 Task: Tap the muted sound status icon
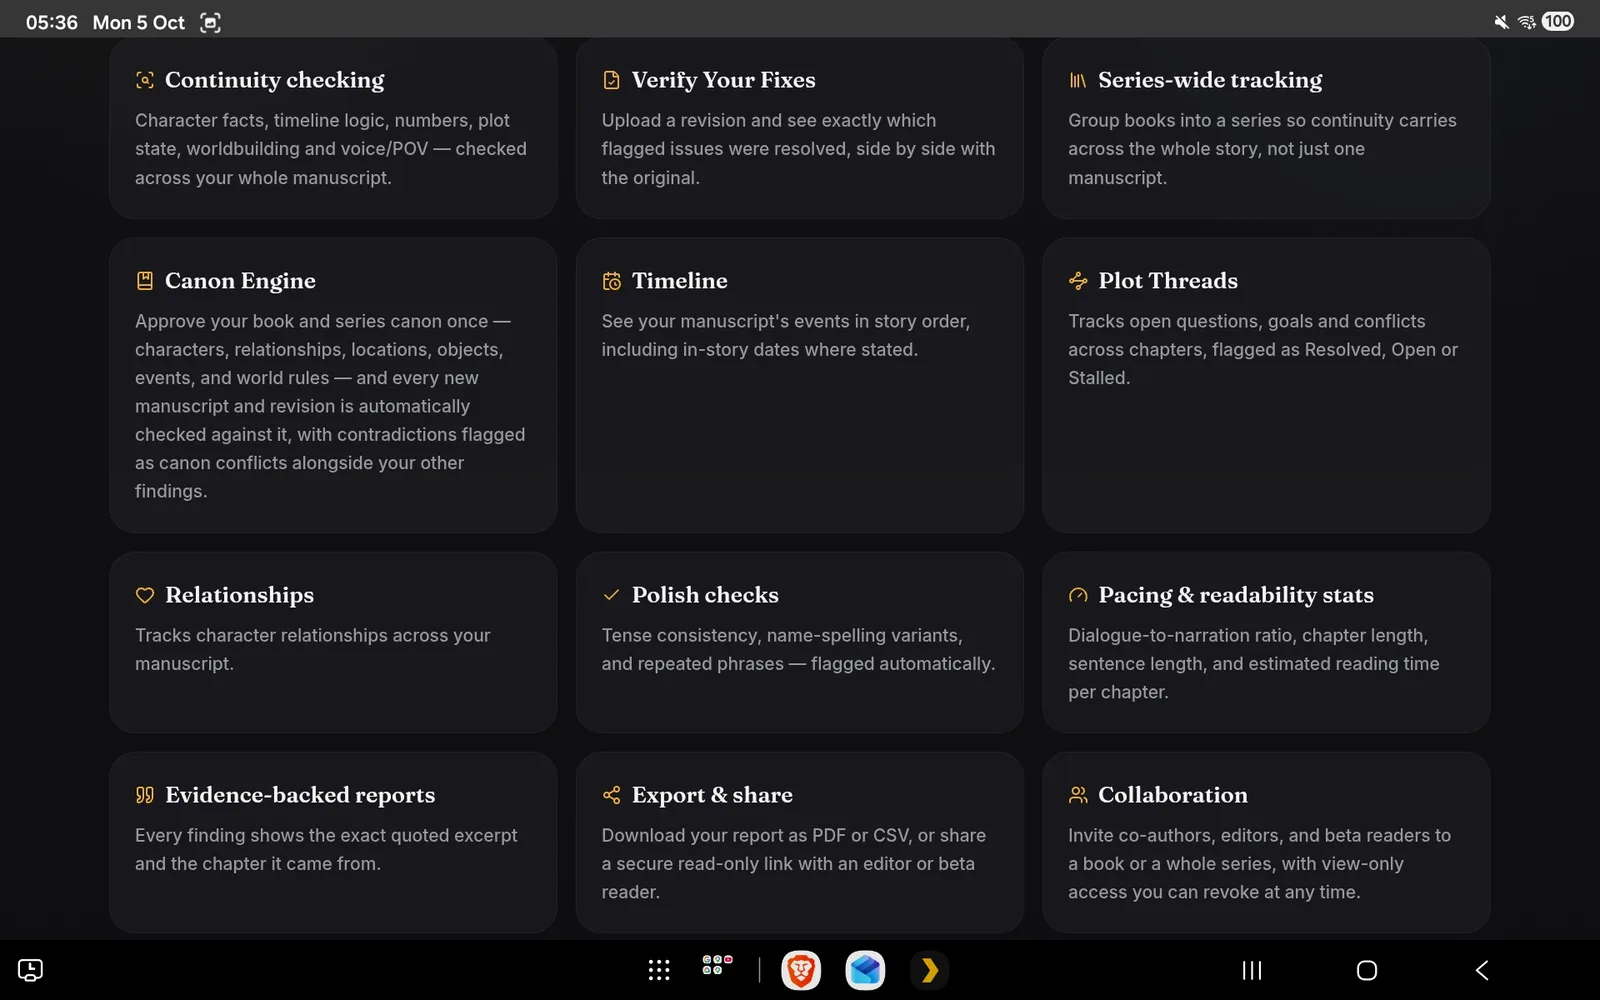click(x=1501, y=22)
